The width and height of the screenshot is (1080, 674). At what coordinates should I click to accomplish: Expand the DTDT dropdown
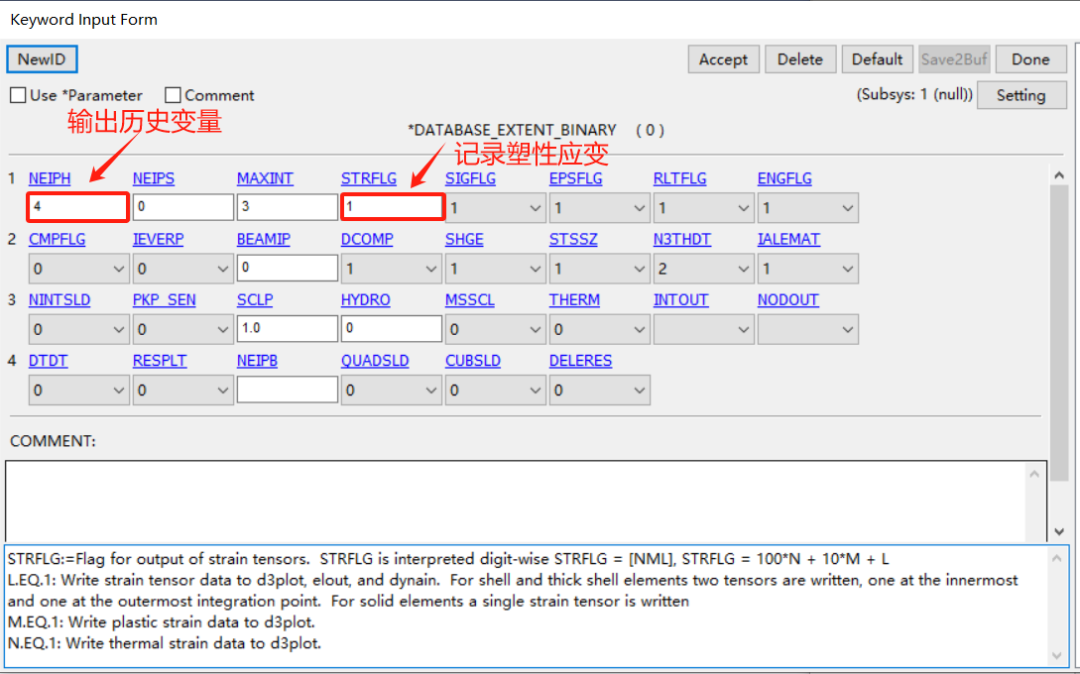pyautogui.click(x=79, y=390)
